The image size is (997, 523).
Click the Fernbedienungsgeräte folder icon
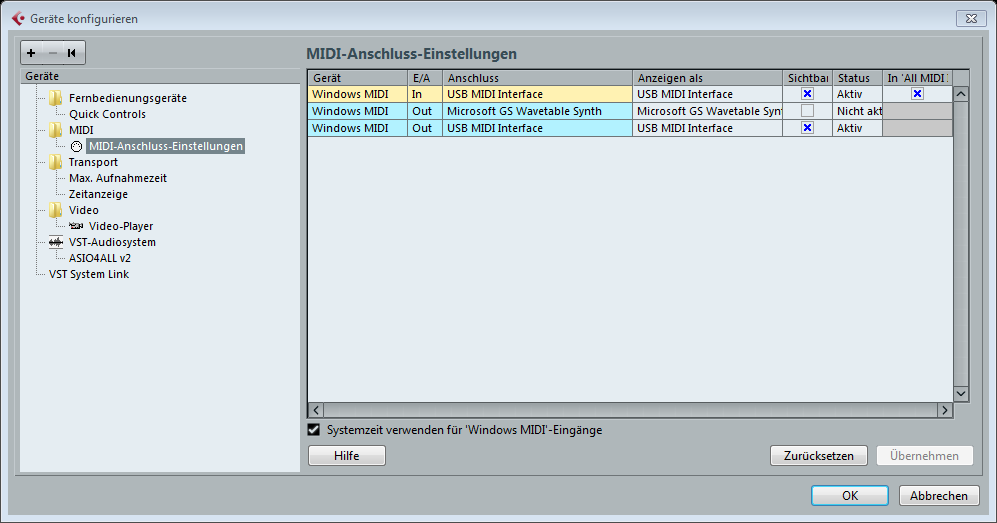56,98
